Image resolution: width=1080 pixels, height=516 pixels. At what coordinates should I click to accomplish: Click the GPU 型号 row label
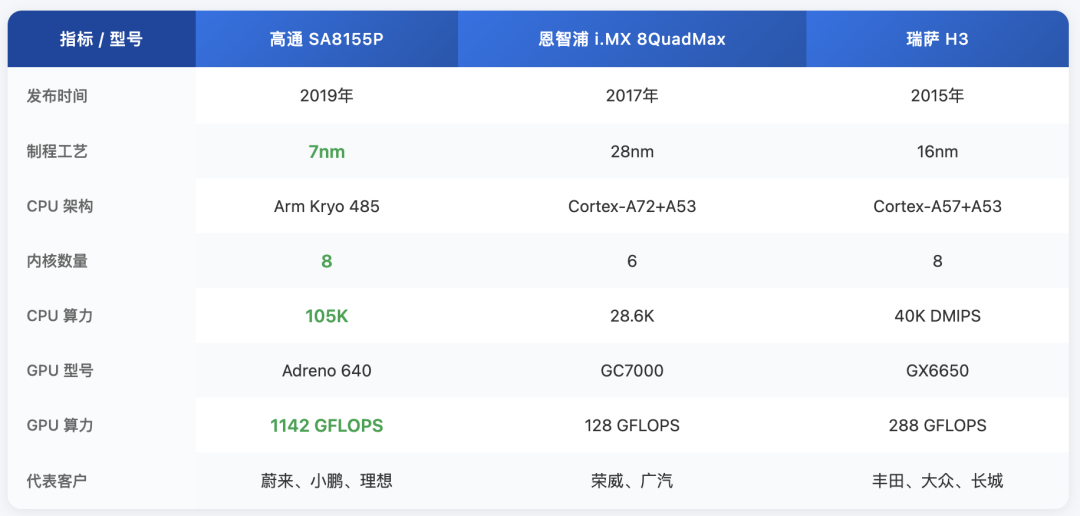(60, 371)
